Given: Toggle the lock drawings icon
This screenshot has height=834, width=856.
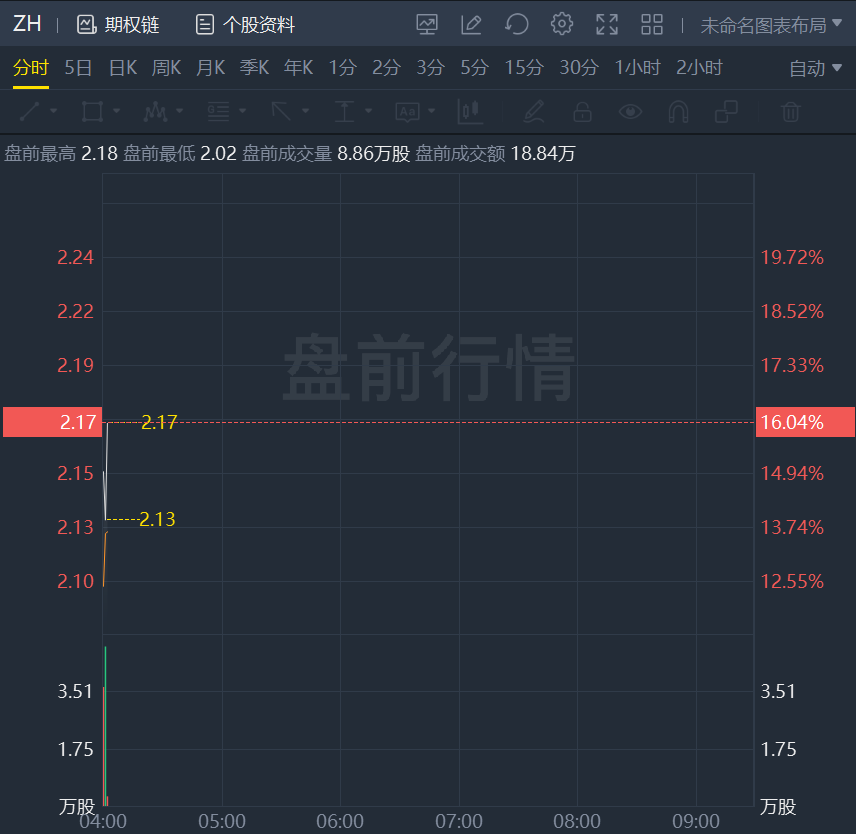Looking at the screenshot, I should (582, 111).
